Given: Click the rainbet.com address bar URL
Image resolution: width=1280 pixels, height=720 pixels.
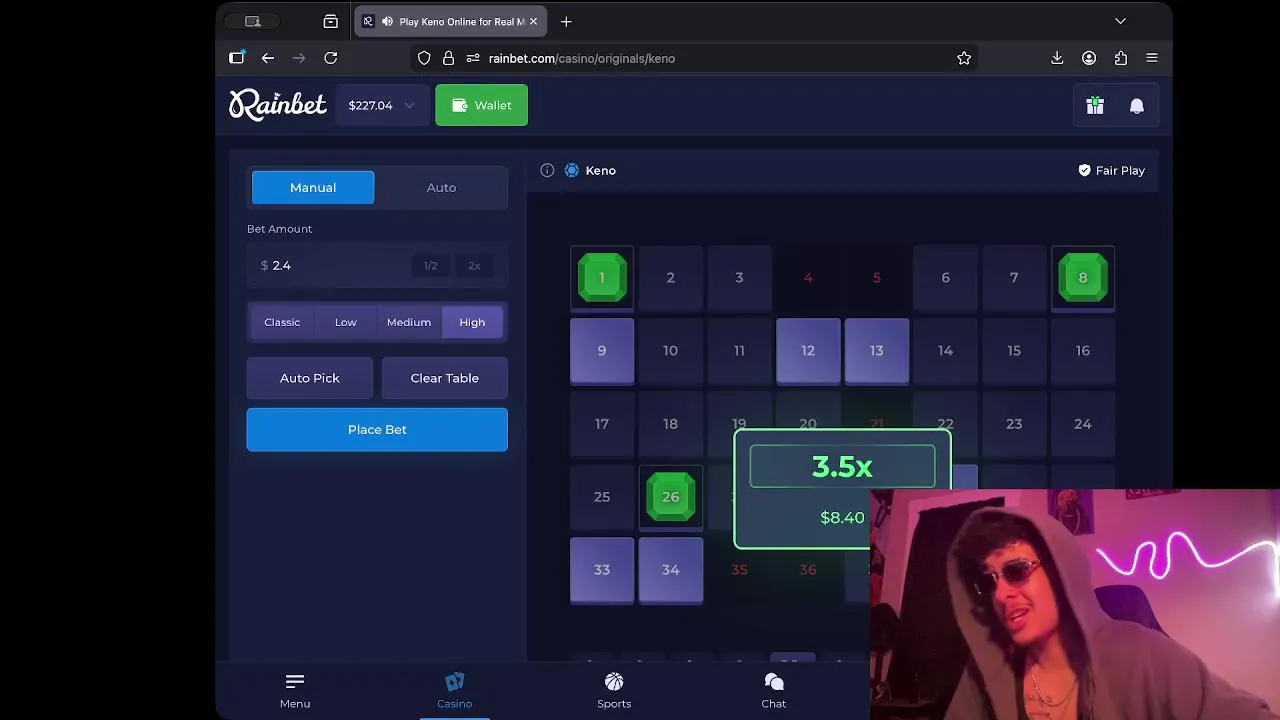Looking at the screenshot, I should [x=582, y=58].
